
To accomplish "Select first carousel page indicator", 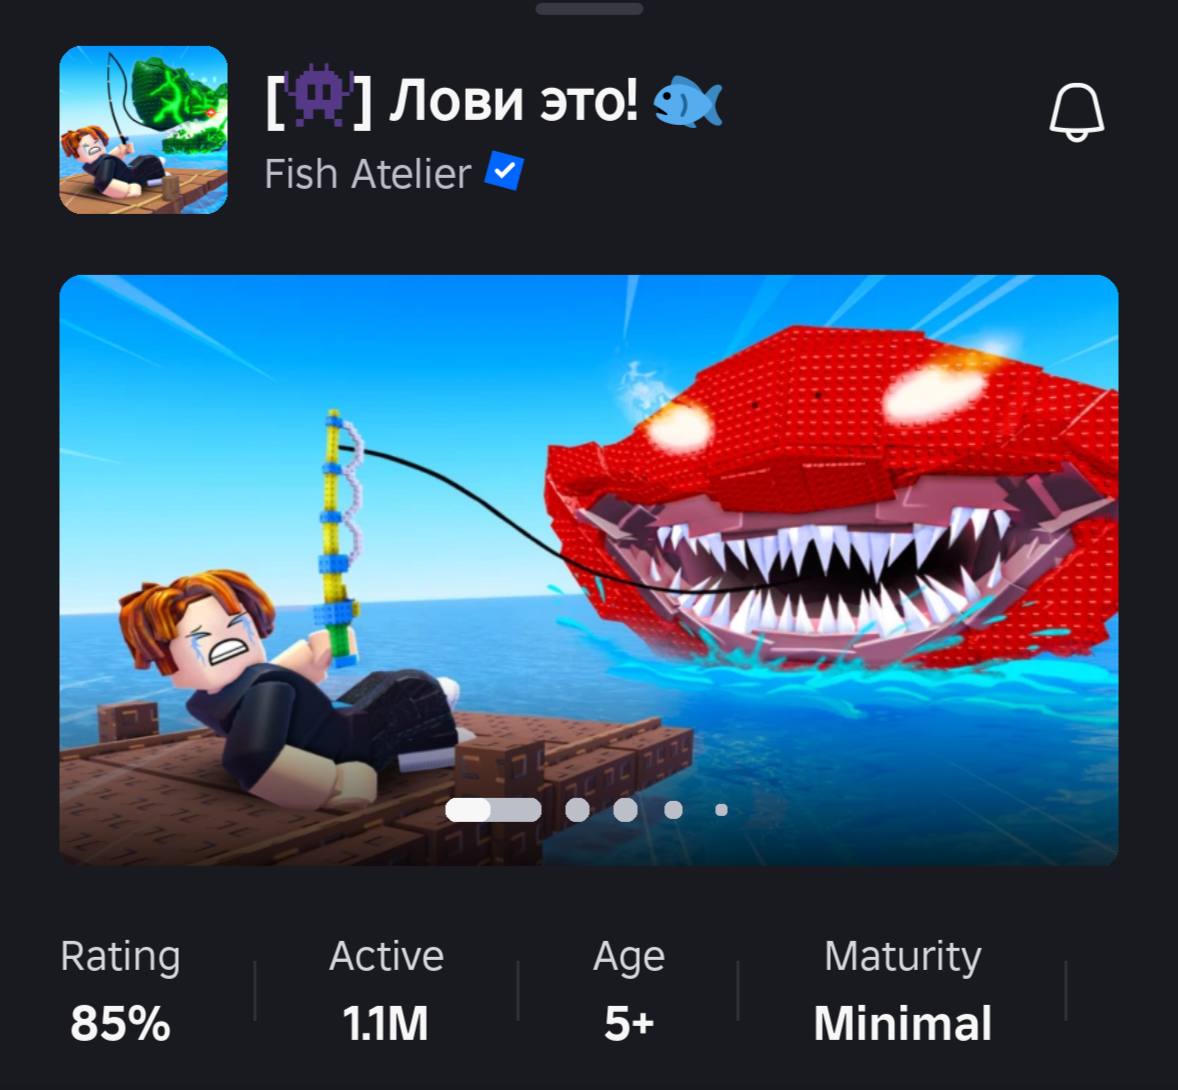I will tap(493, 810).
